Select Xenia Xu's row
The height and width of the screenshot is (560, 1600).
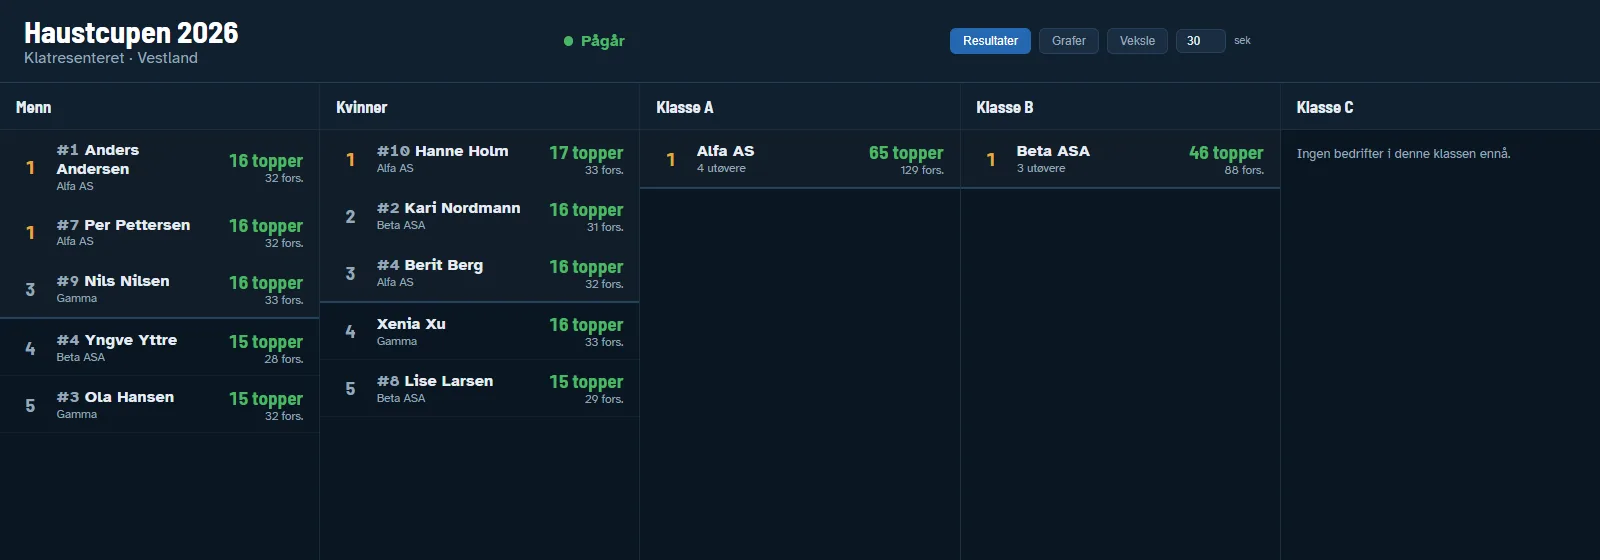tap(480, 332)
